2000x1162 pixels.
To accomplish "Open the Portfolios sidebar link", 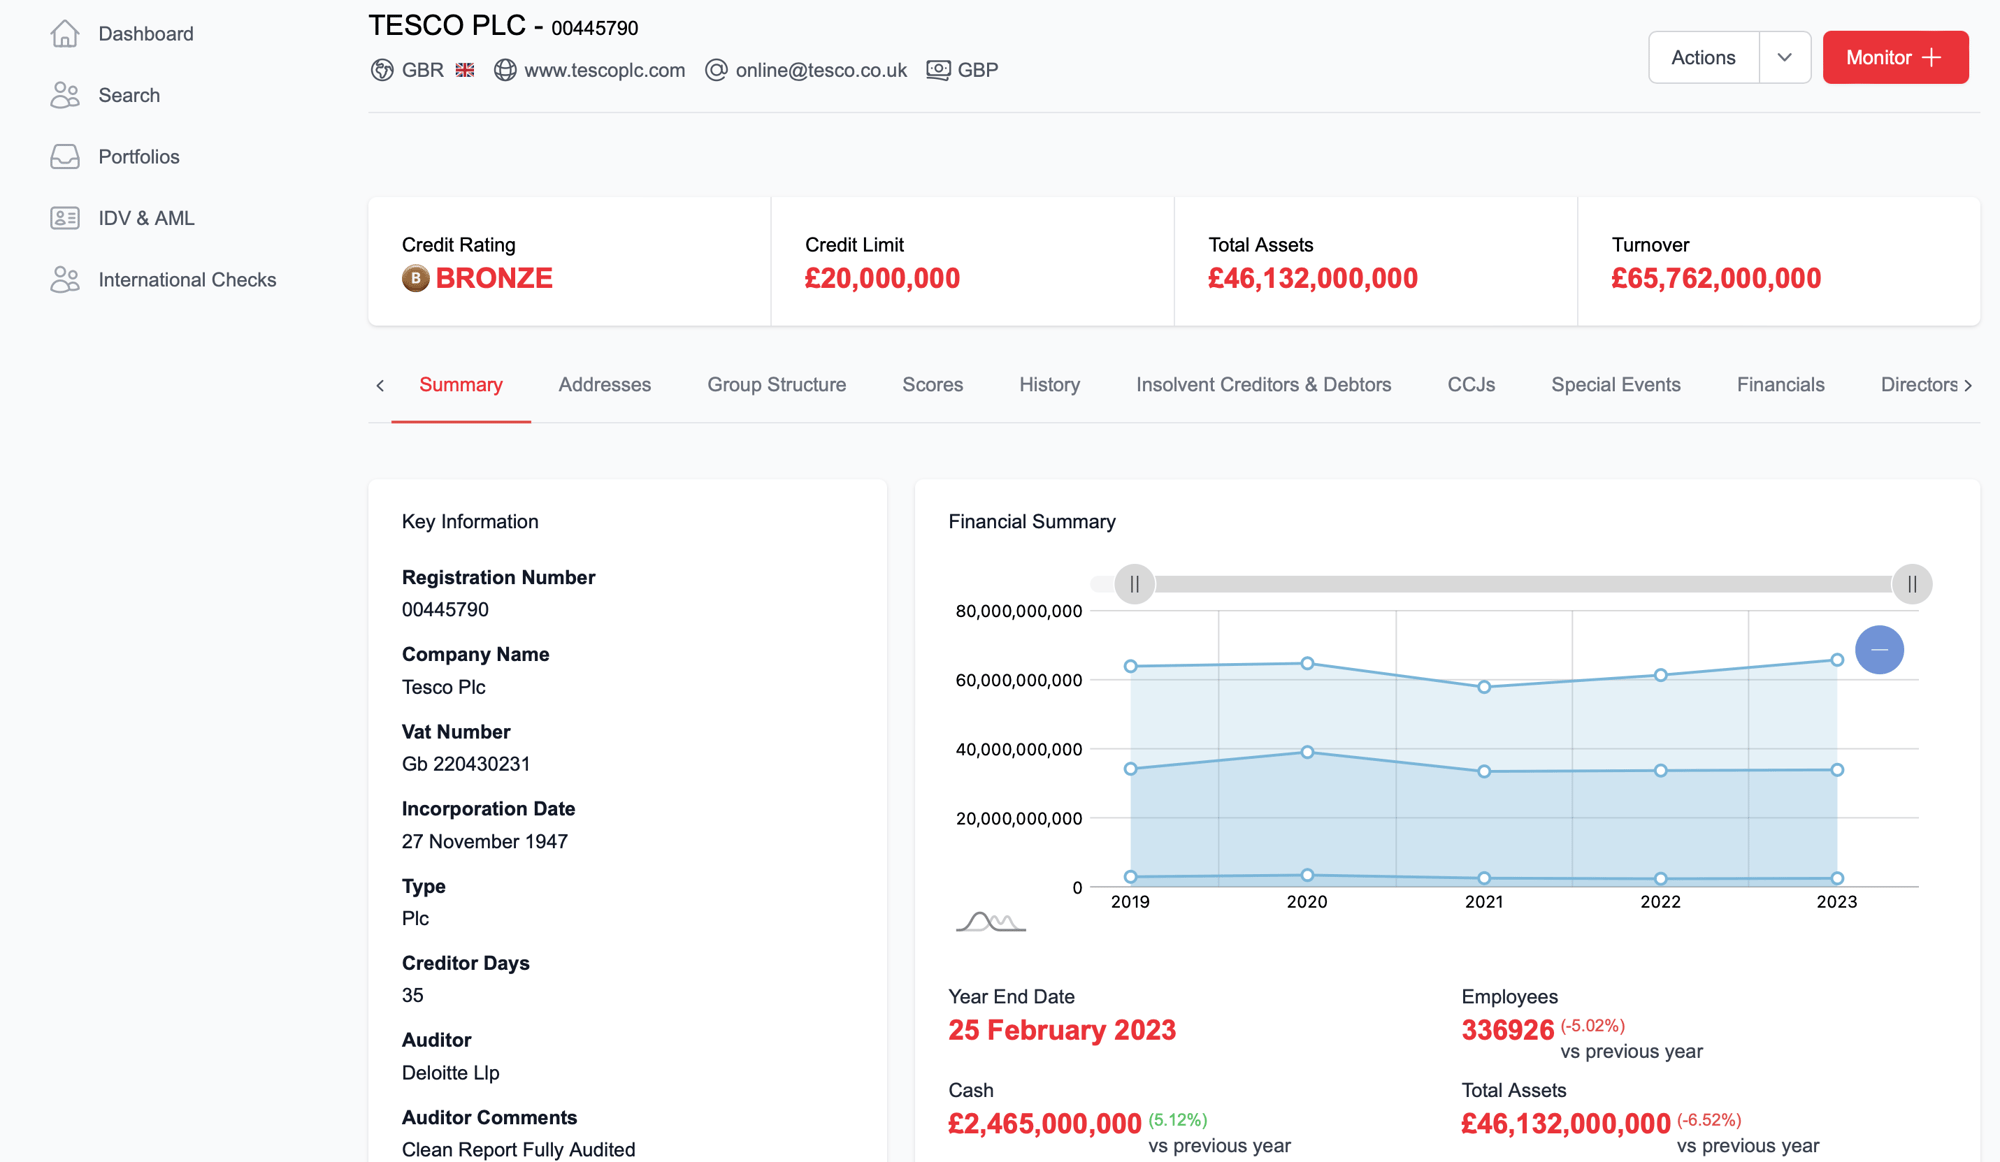I will coord(139,157).
